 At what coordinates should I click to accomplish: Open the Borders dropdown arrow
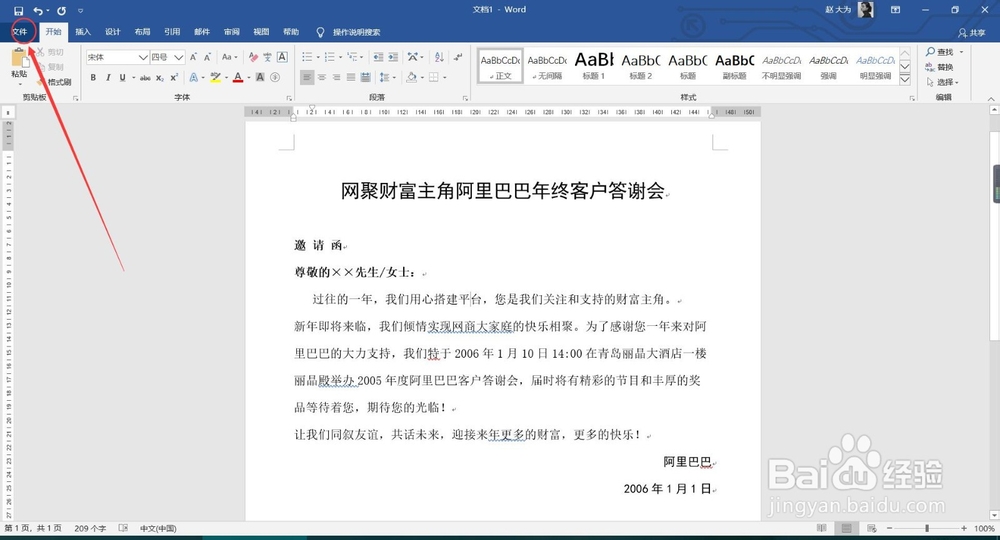coord(445,78)
